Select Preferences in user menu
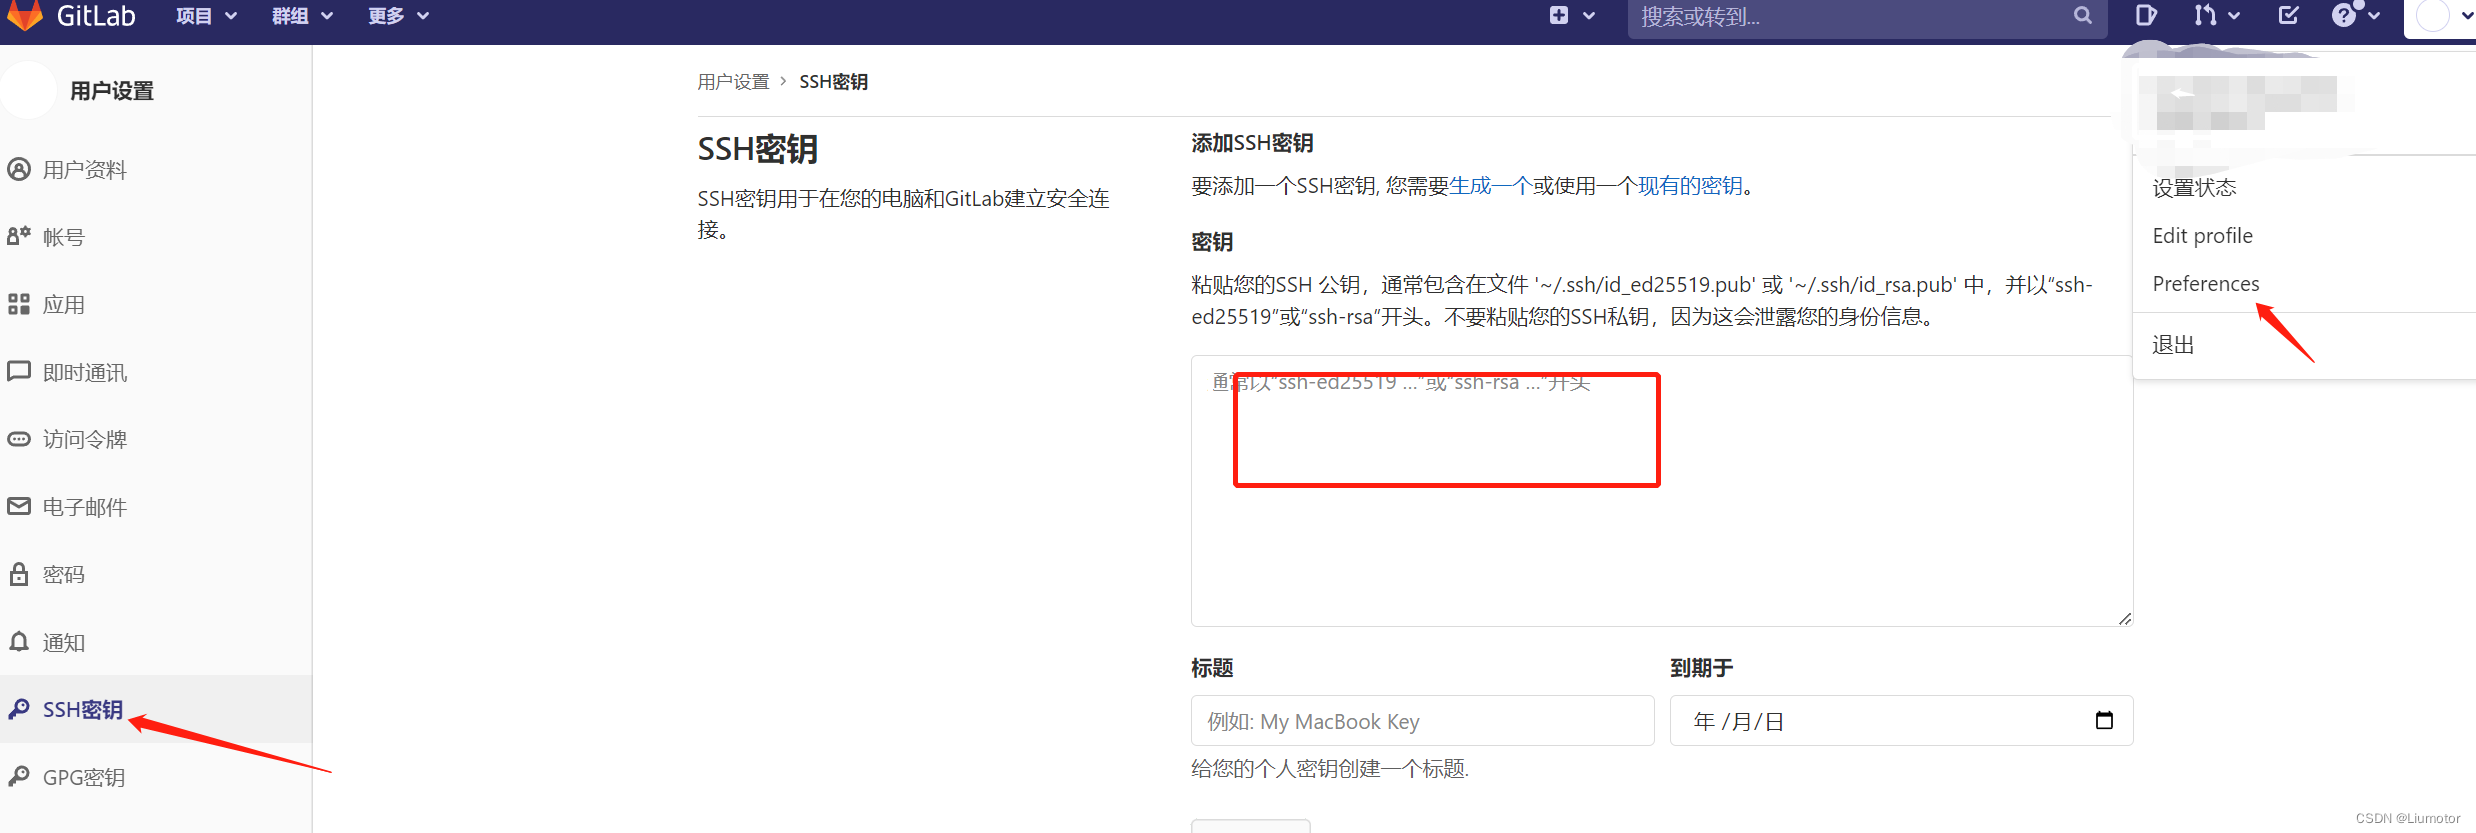2476x833 pixels. (2206, 284)
